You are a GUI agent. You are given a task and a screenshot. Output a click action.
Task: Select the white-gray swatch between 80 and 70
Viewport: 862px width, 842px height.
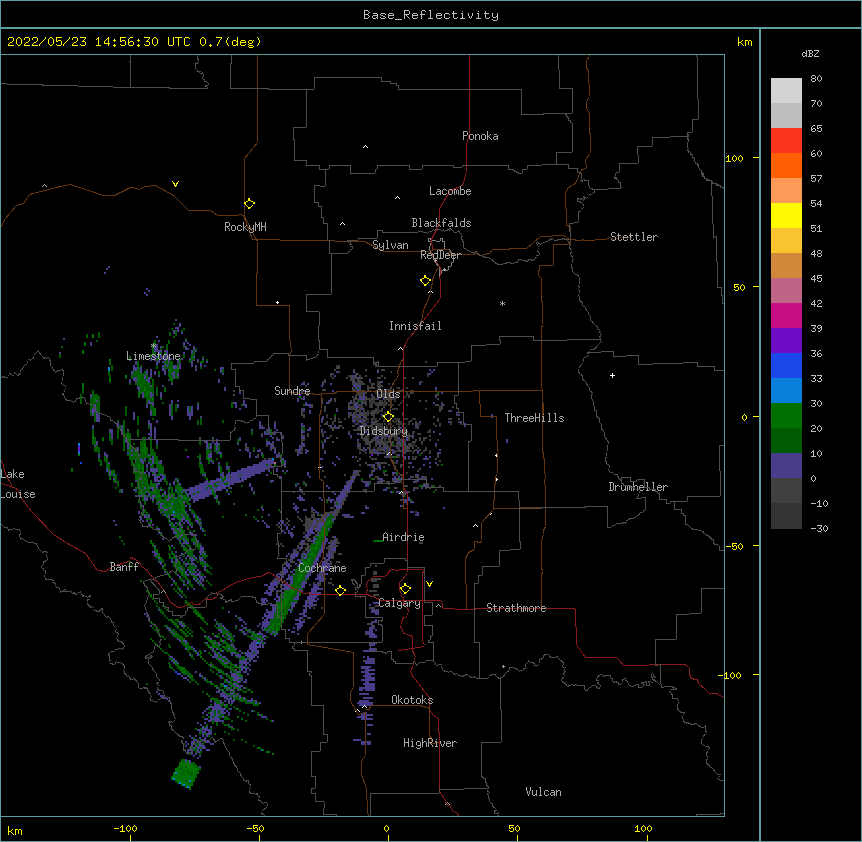click(x=786, y=91)
